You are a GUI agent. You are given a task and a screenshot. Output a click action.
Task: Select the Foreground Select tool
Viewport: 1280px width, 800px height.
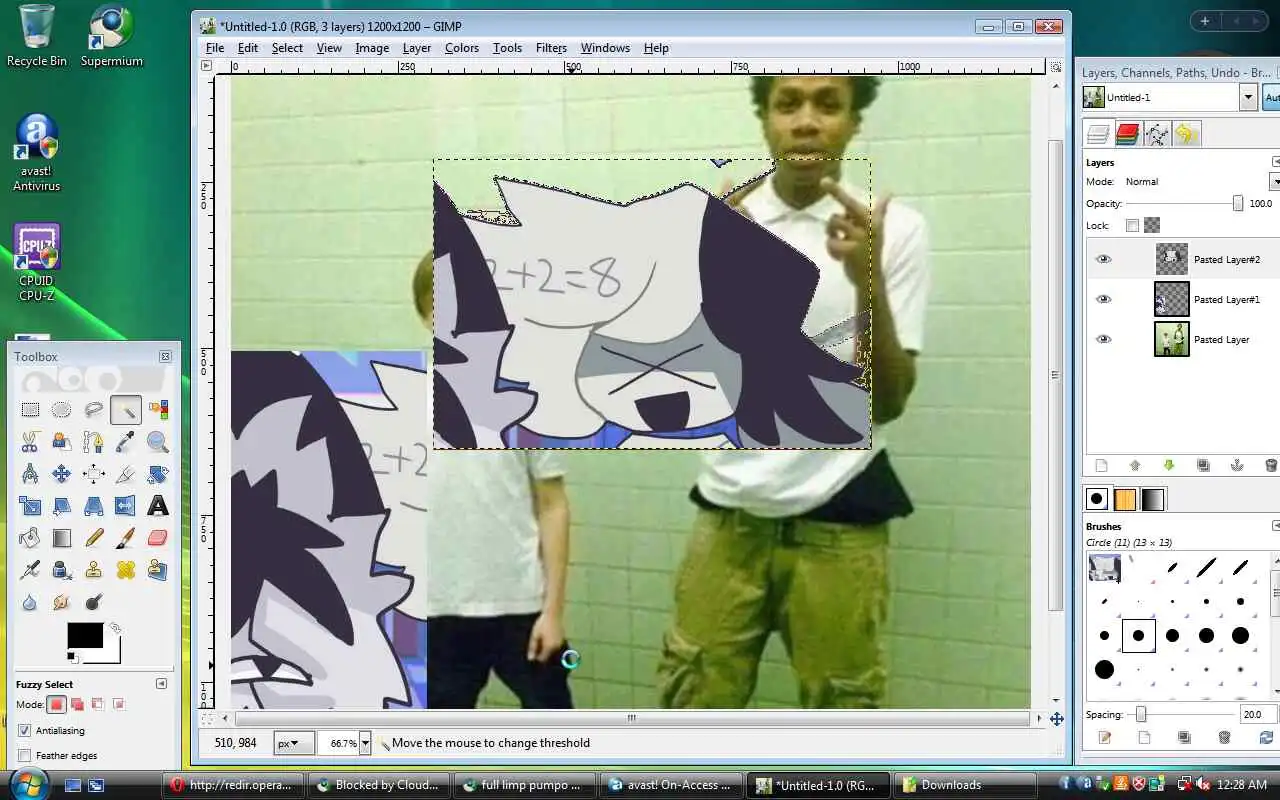pos(62,441)
